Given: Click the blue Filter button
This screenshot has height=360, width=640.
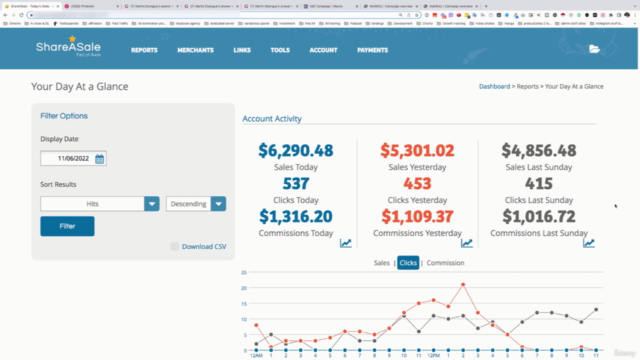Looking at the screenshot, I should [x=67, y=226].
